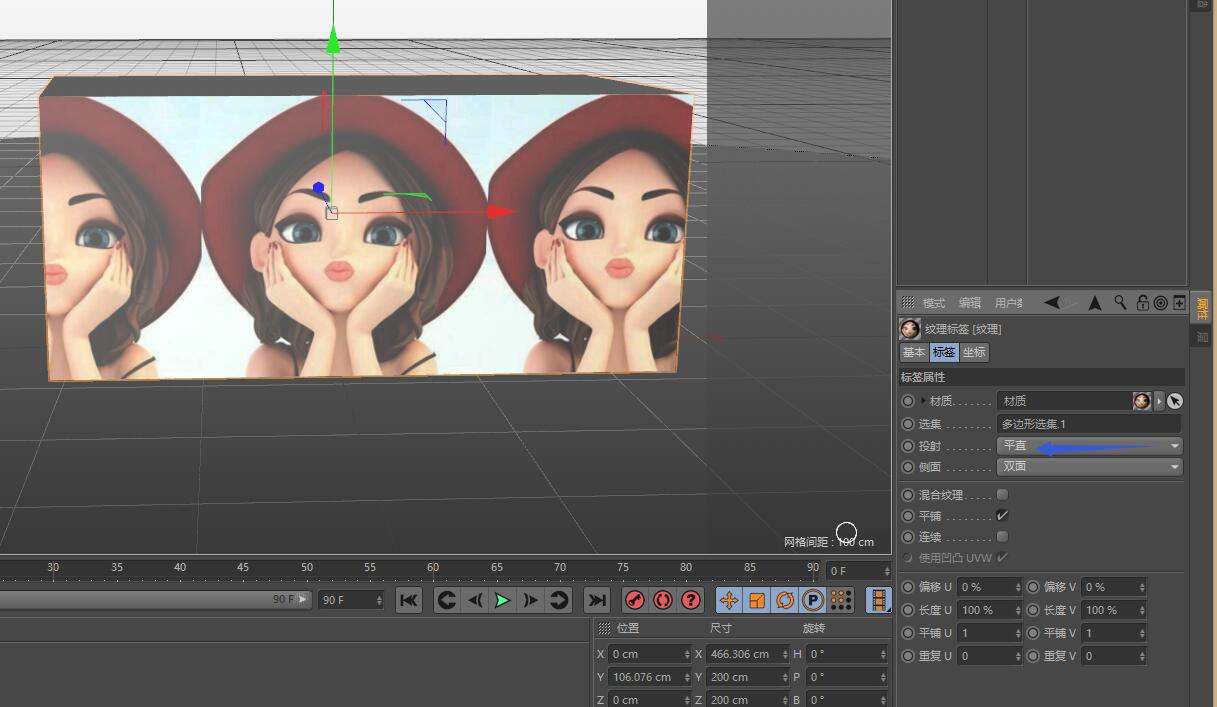The height and width of the screenshot is (707, 1217).
Task: Click the 90 F end frame field
Action: pos(350,600)
